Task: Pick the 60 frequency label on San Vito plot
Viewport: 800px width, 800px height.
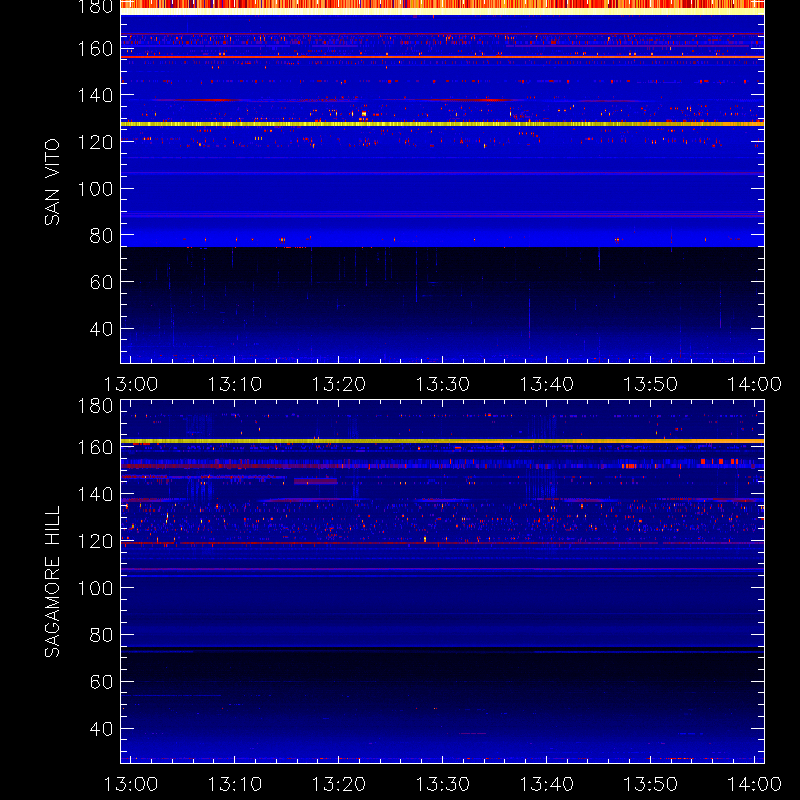Action: (101, 282)
